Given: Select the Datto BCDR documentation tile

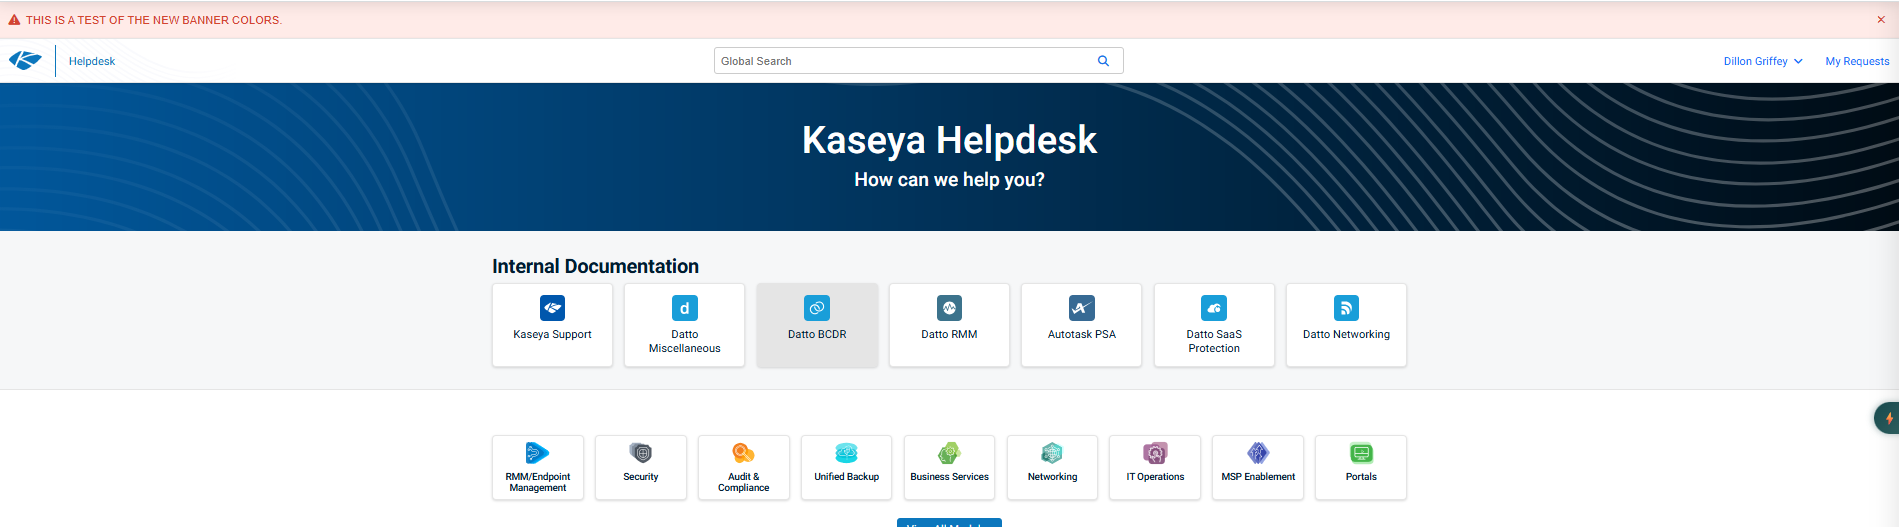Looking at the screenshot, I should click(817, 325).
